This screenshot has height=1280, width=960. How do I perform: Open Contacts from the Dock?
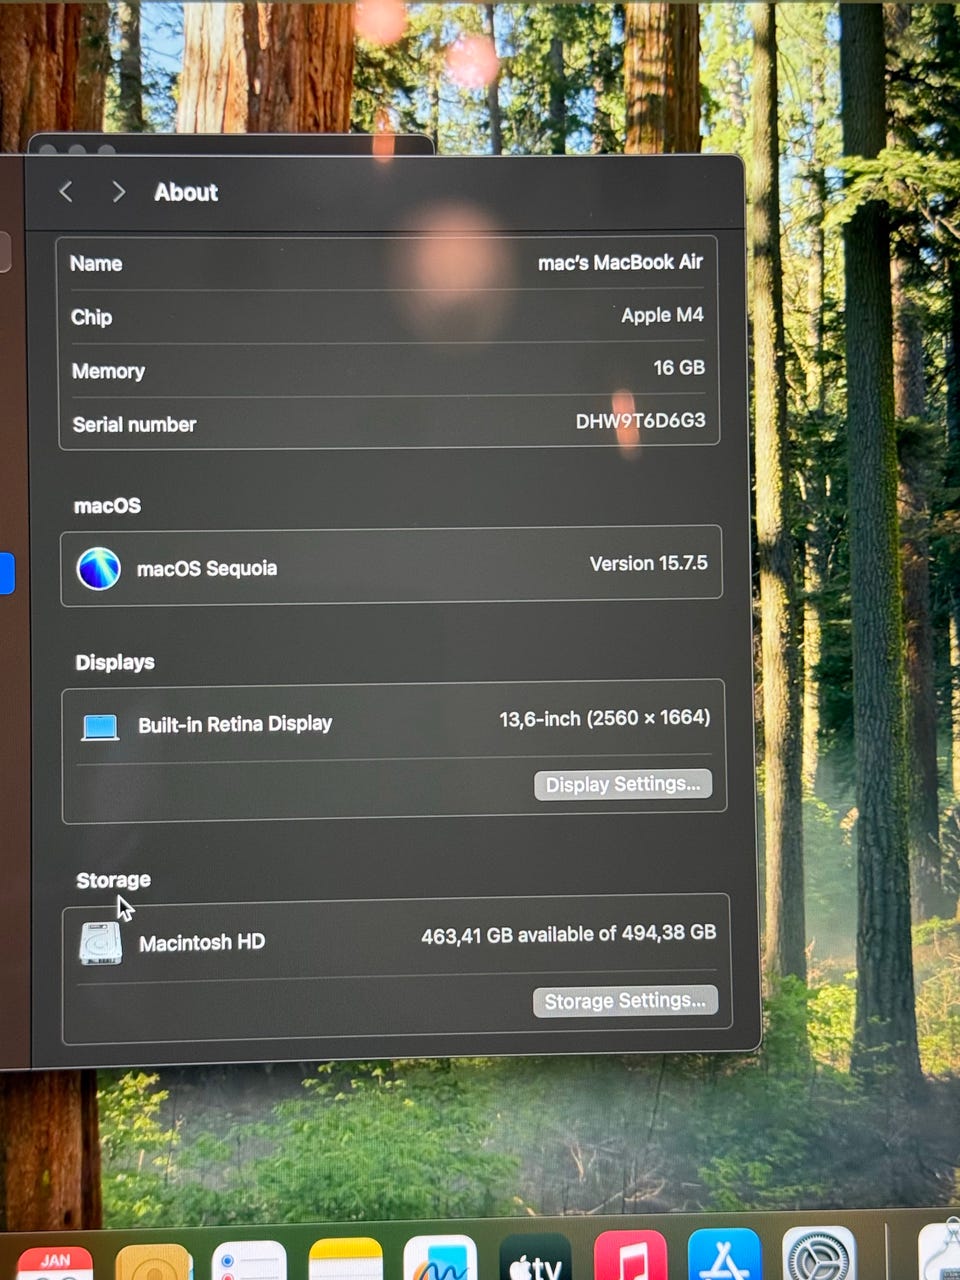[x=153, y=1262]
